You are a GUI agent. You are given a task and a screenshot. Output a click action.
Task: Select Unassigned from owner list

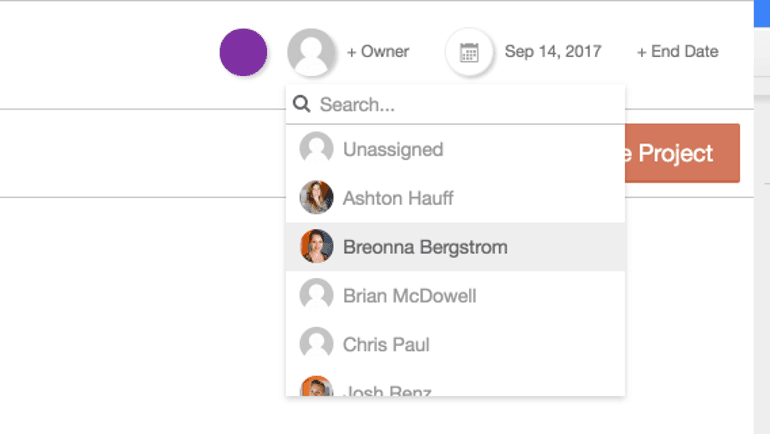tap(393, 149)
